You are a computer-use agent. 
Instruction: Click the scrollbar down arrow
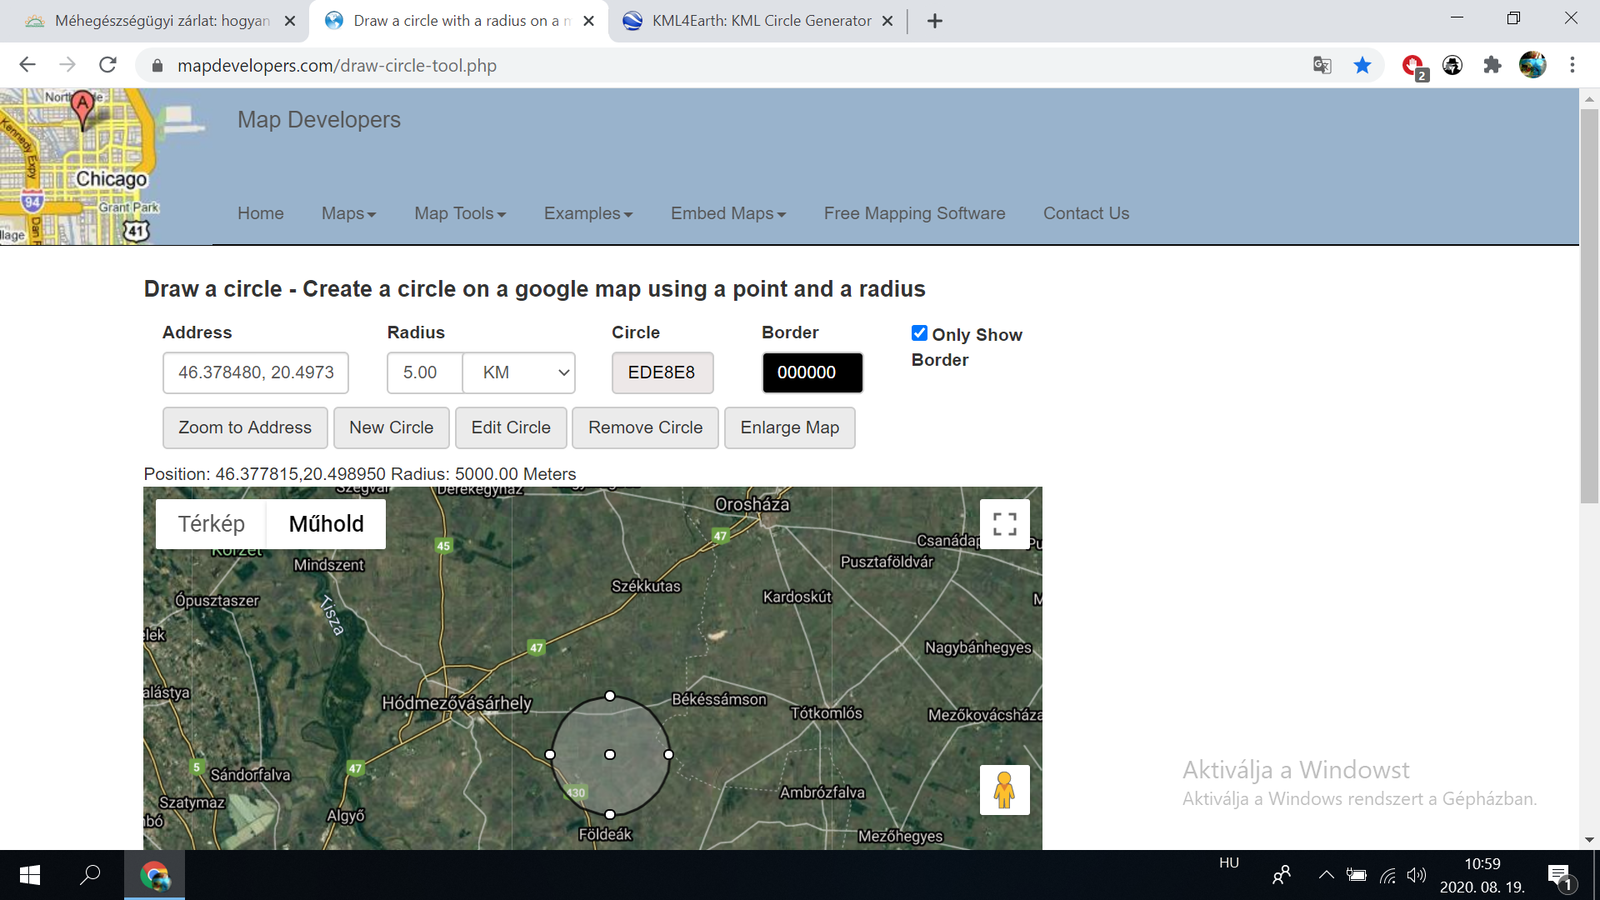pos(1589,840)
